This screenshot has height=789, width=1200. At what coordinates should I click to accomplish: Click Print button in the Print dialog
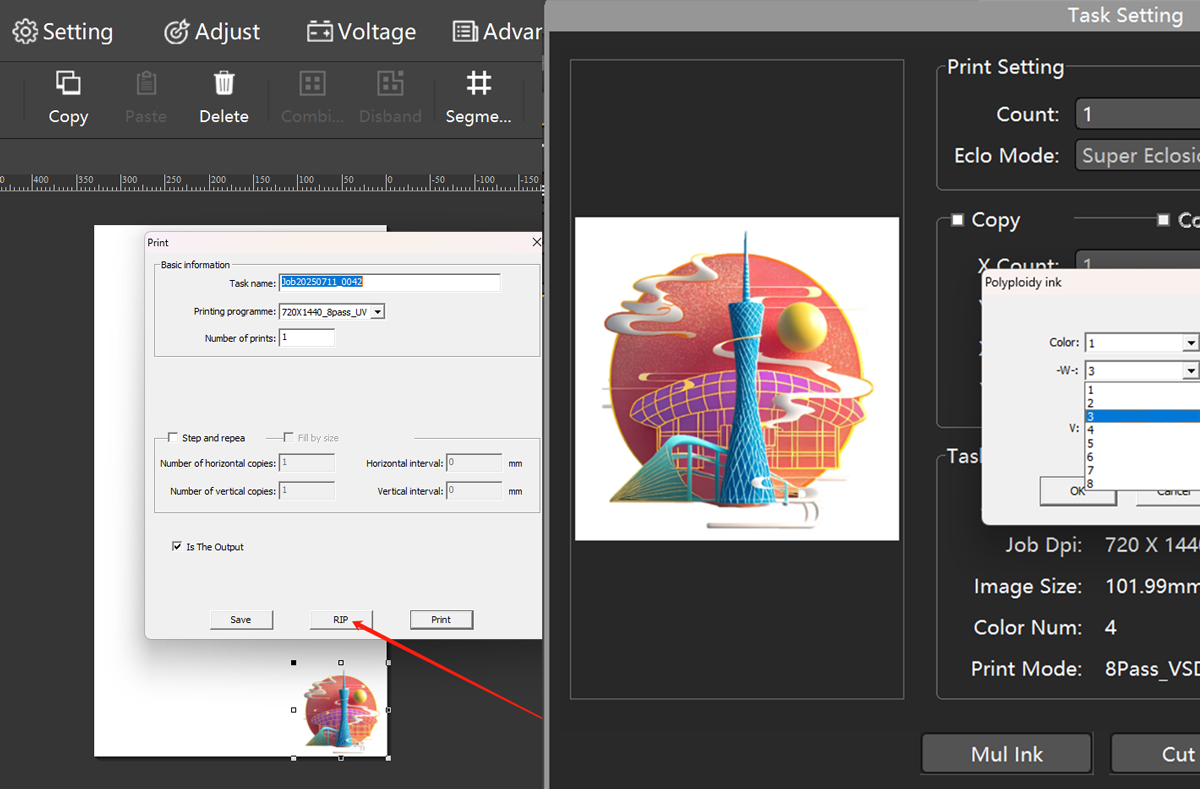click(x=441, y=620)
